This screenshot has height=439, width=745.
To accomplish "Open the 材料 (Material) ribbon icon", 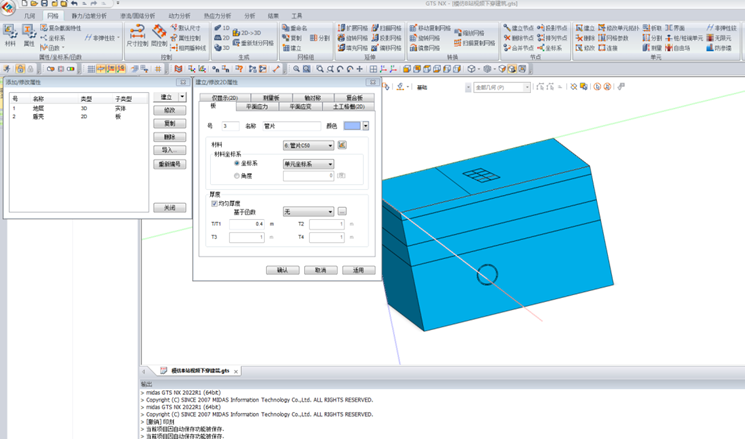I will 10,36.
